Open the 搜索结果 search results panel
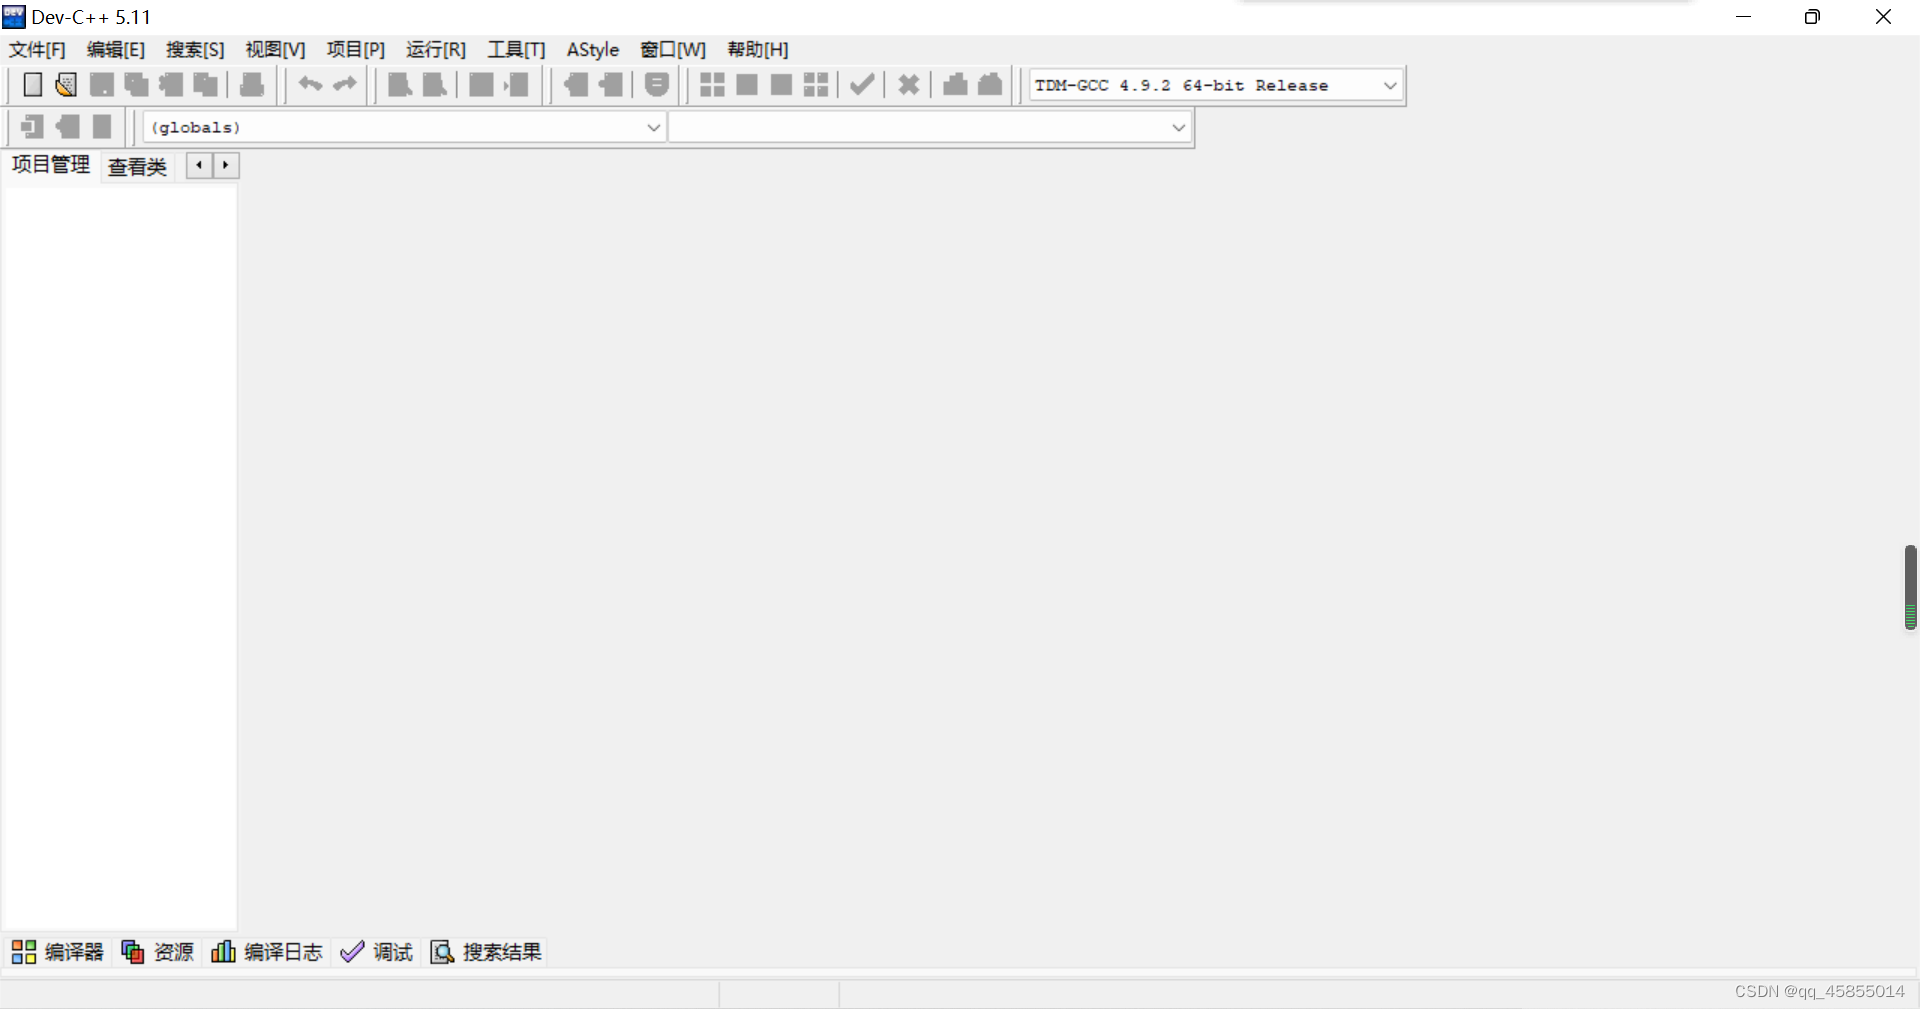The height and width of the screenshot is (1009, 1920). pyautogui.click(x=485, y=951)
